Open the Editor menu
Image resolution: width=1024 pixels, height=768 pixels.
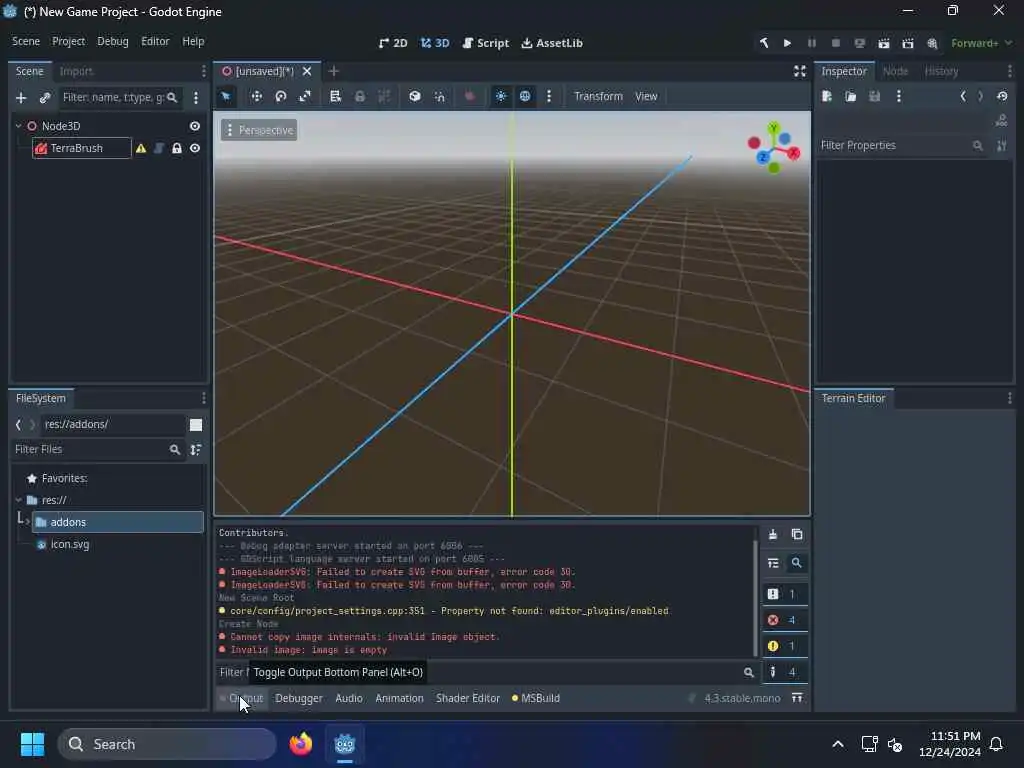pyautogui.click(x=155, y=41)
